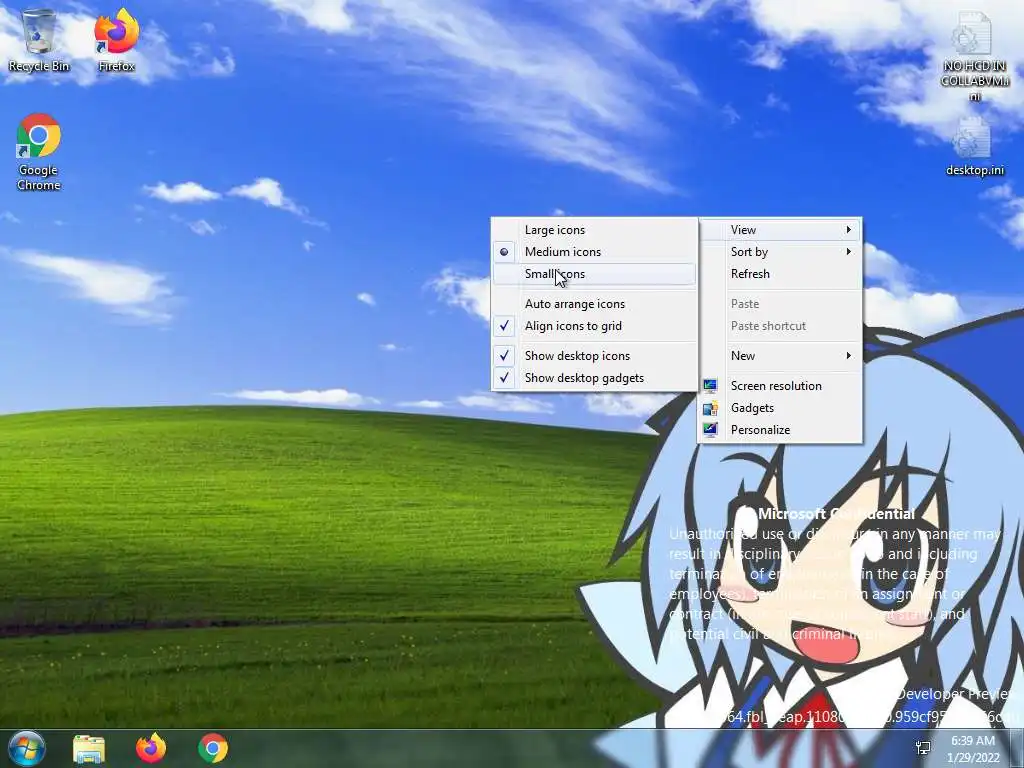
Task: Uncheck Show desktop gadgets
Action: (x=594, y=378)
